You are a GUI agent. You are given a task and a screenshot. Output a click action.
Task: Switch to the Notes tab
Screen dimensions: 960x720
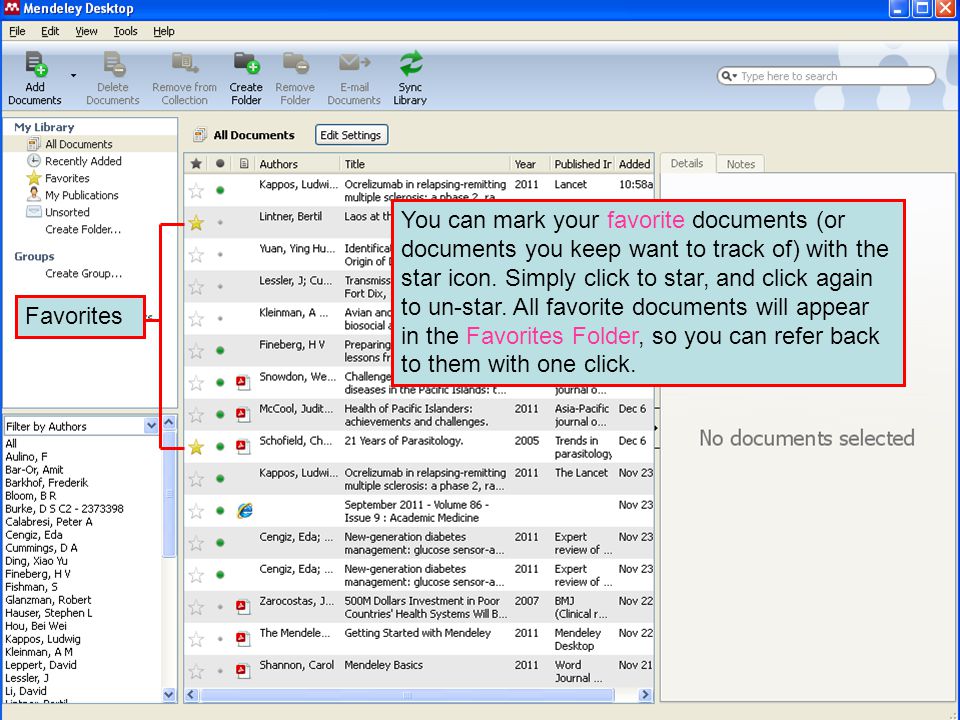[741, 164]
